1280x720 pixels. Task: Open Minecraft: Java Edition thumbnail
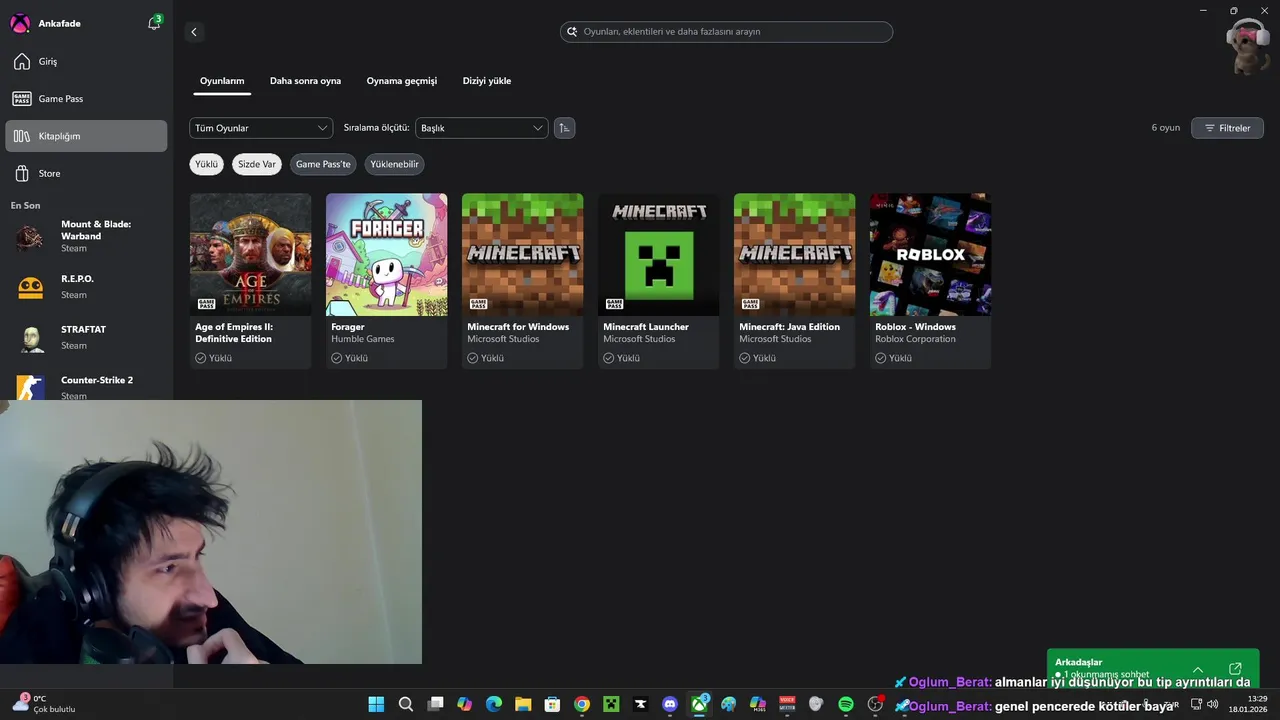point(795,254)
